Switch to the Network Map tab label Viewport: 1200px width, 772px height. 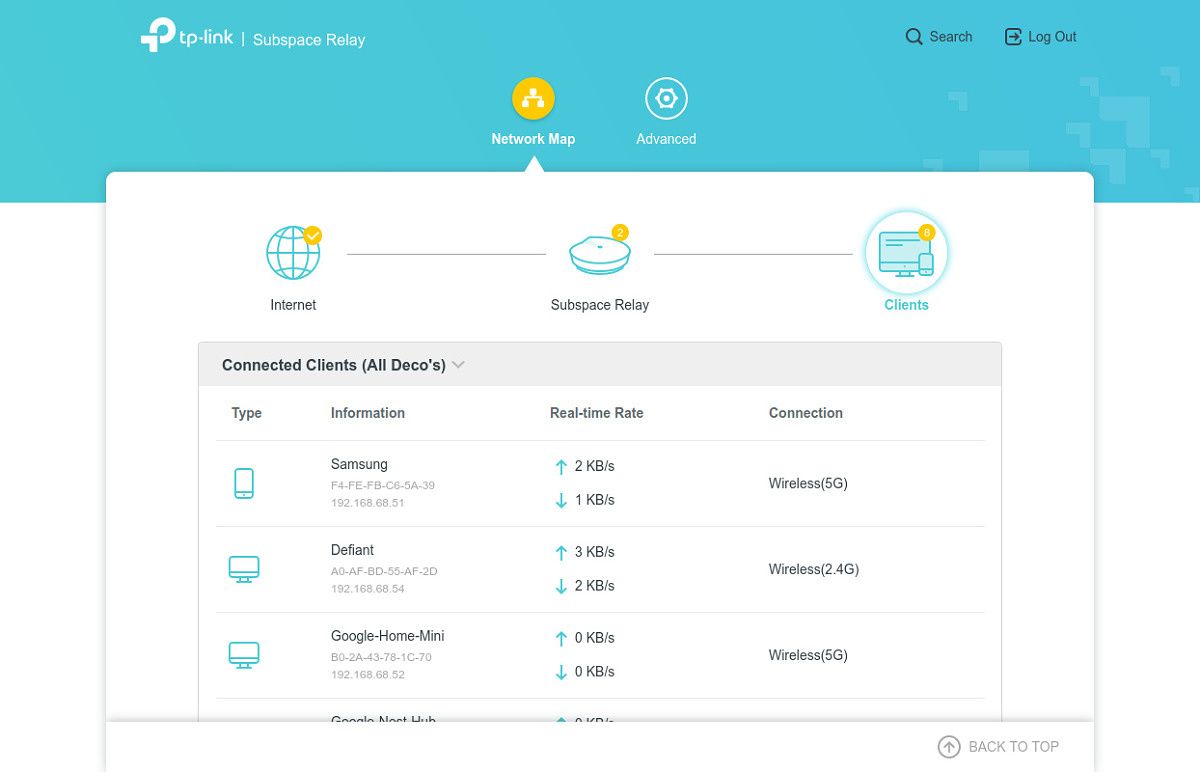(533, 139)
